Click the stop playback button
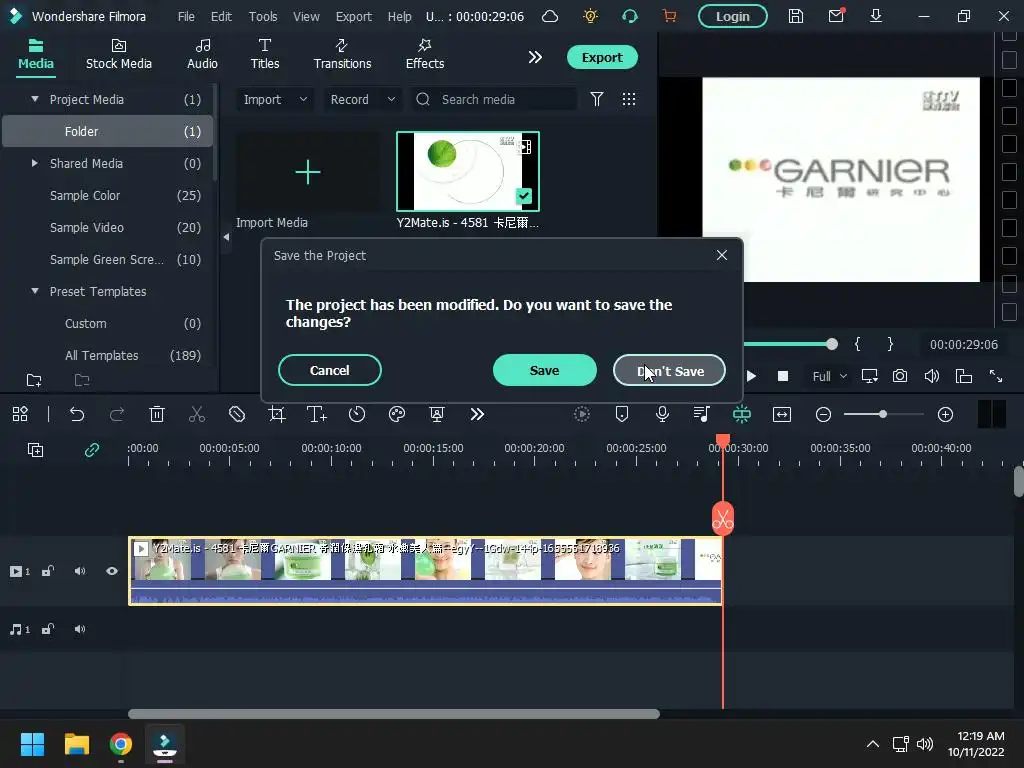This screenshot has height=768, width=1024. [783, 376]
